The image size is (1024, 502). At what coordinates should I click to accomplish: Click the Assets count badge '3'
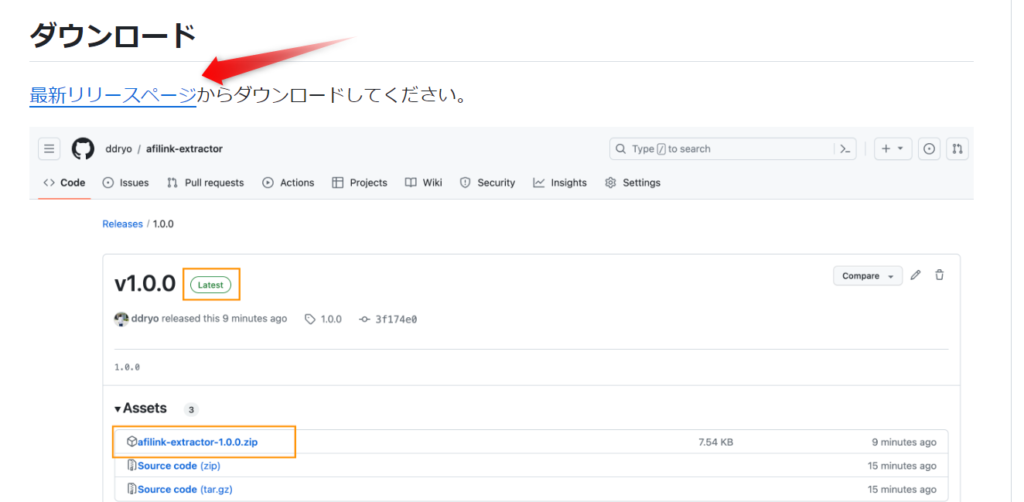coord(191,410)
